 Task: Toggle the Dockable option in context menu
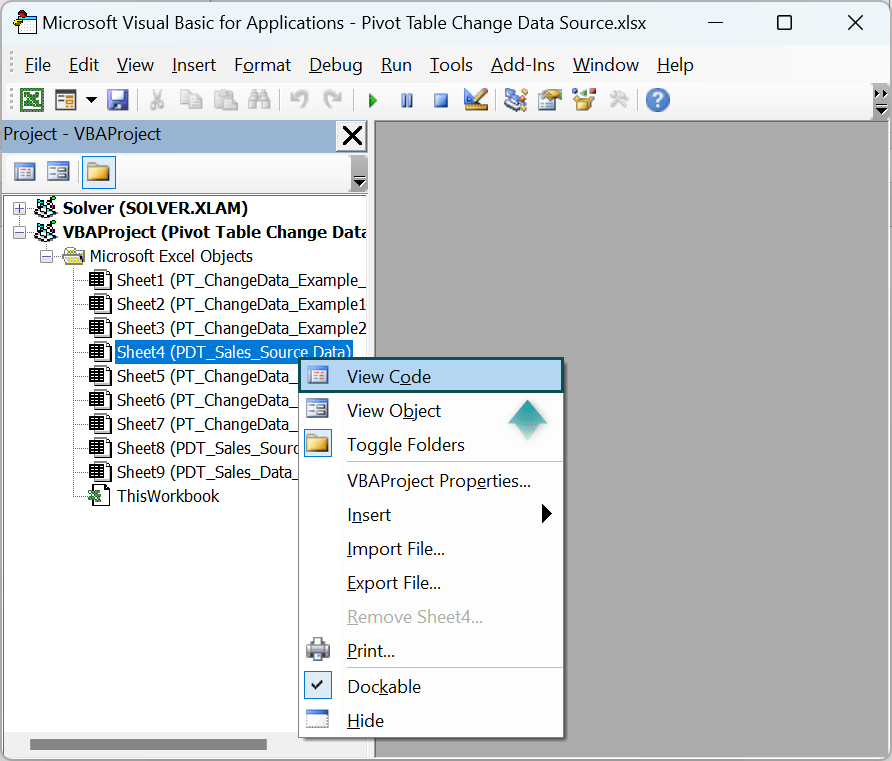click(383, 686)
